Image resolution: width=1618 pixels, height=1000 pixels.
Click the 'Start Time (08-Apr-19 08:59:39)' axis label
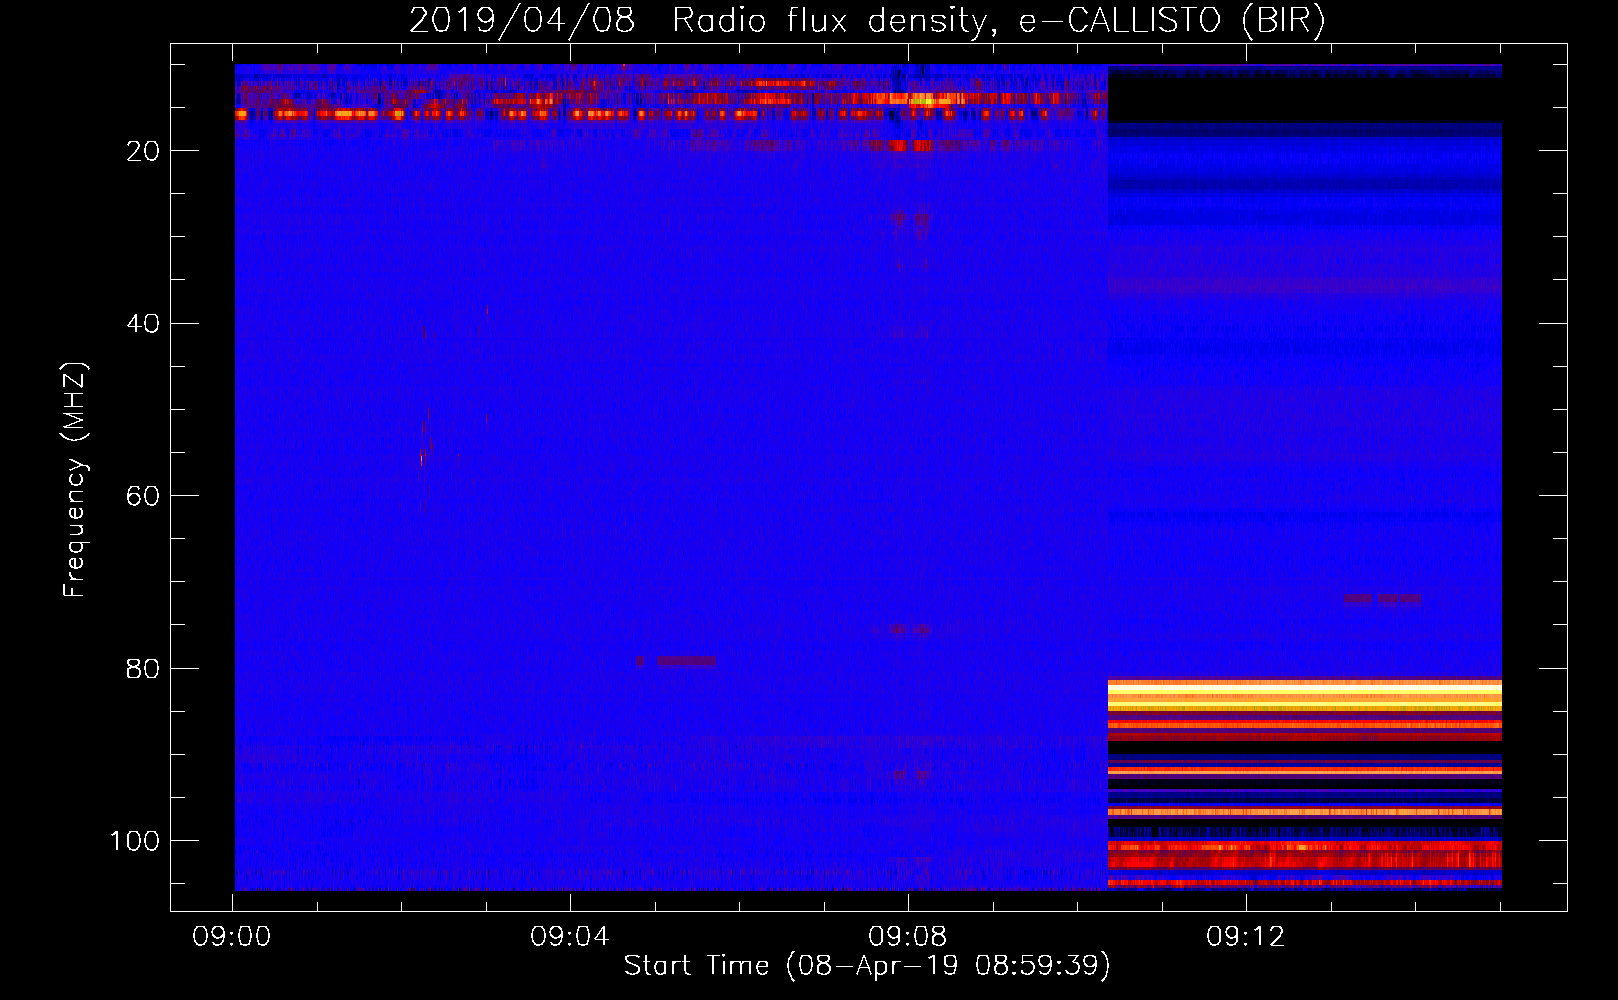tap(867, 965)
